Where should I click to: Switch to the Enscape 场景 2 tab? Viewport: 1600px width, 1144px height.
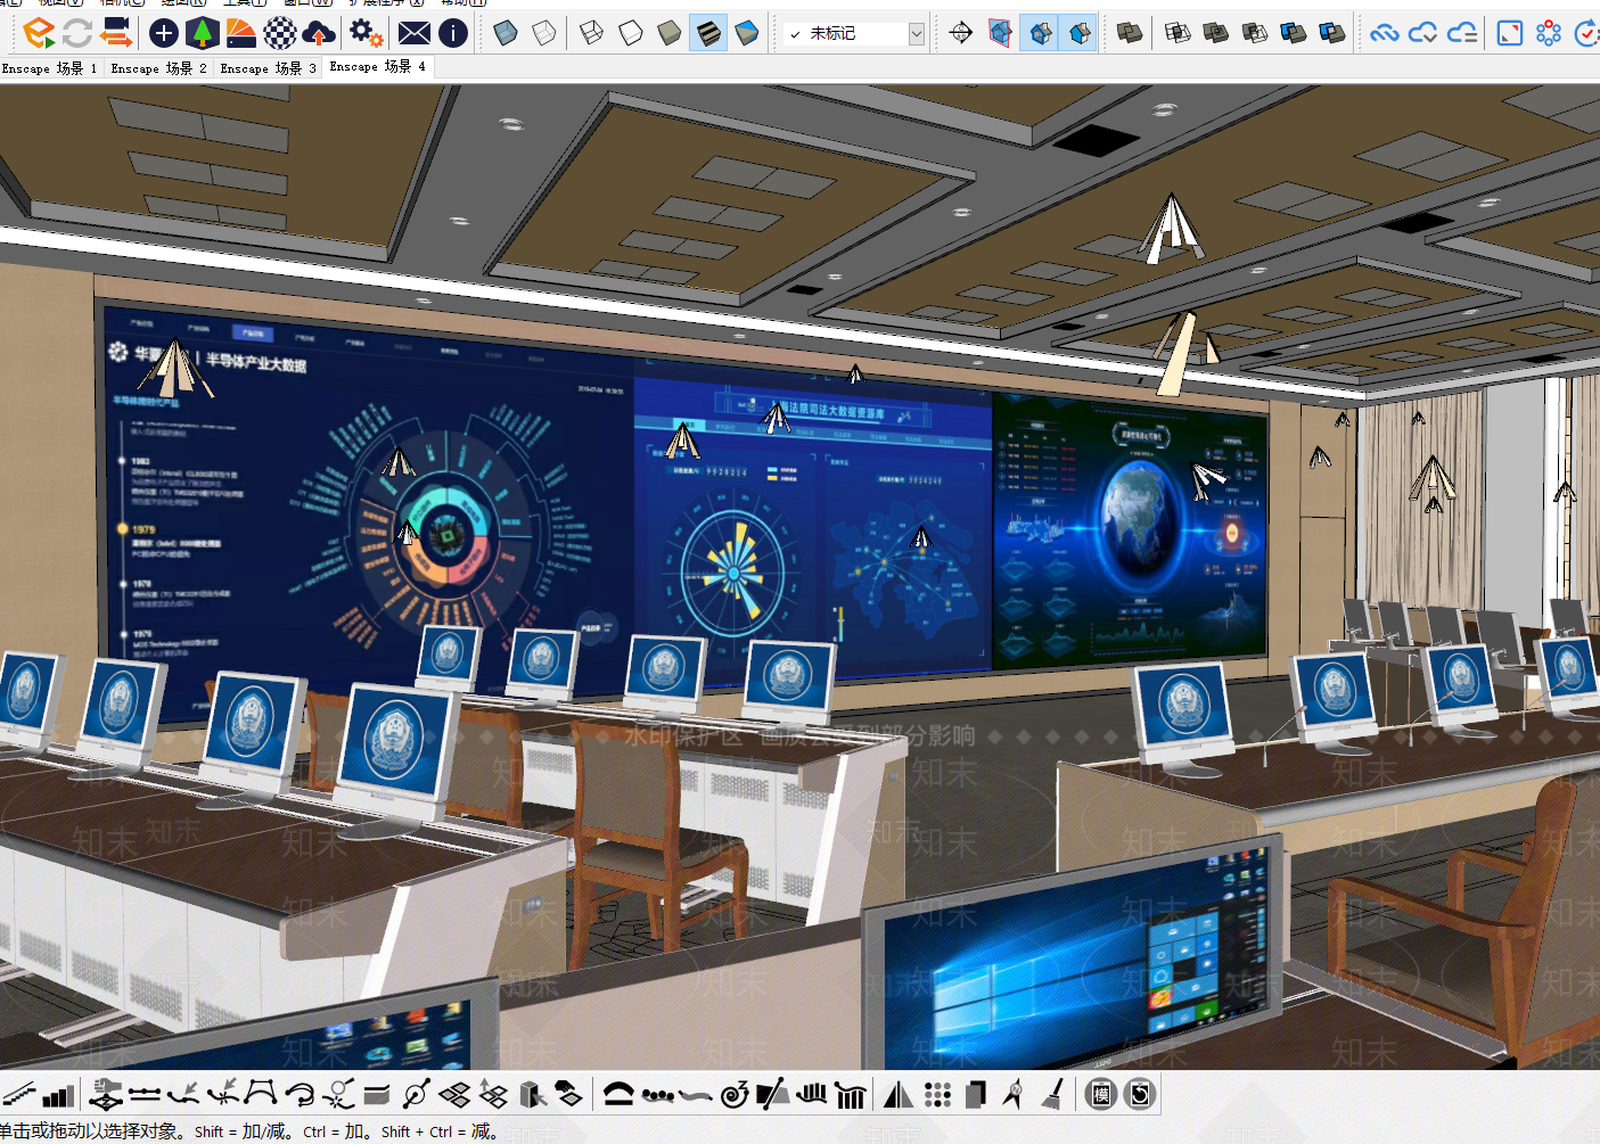click(x=159, y=68)
